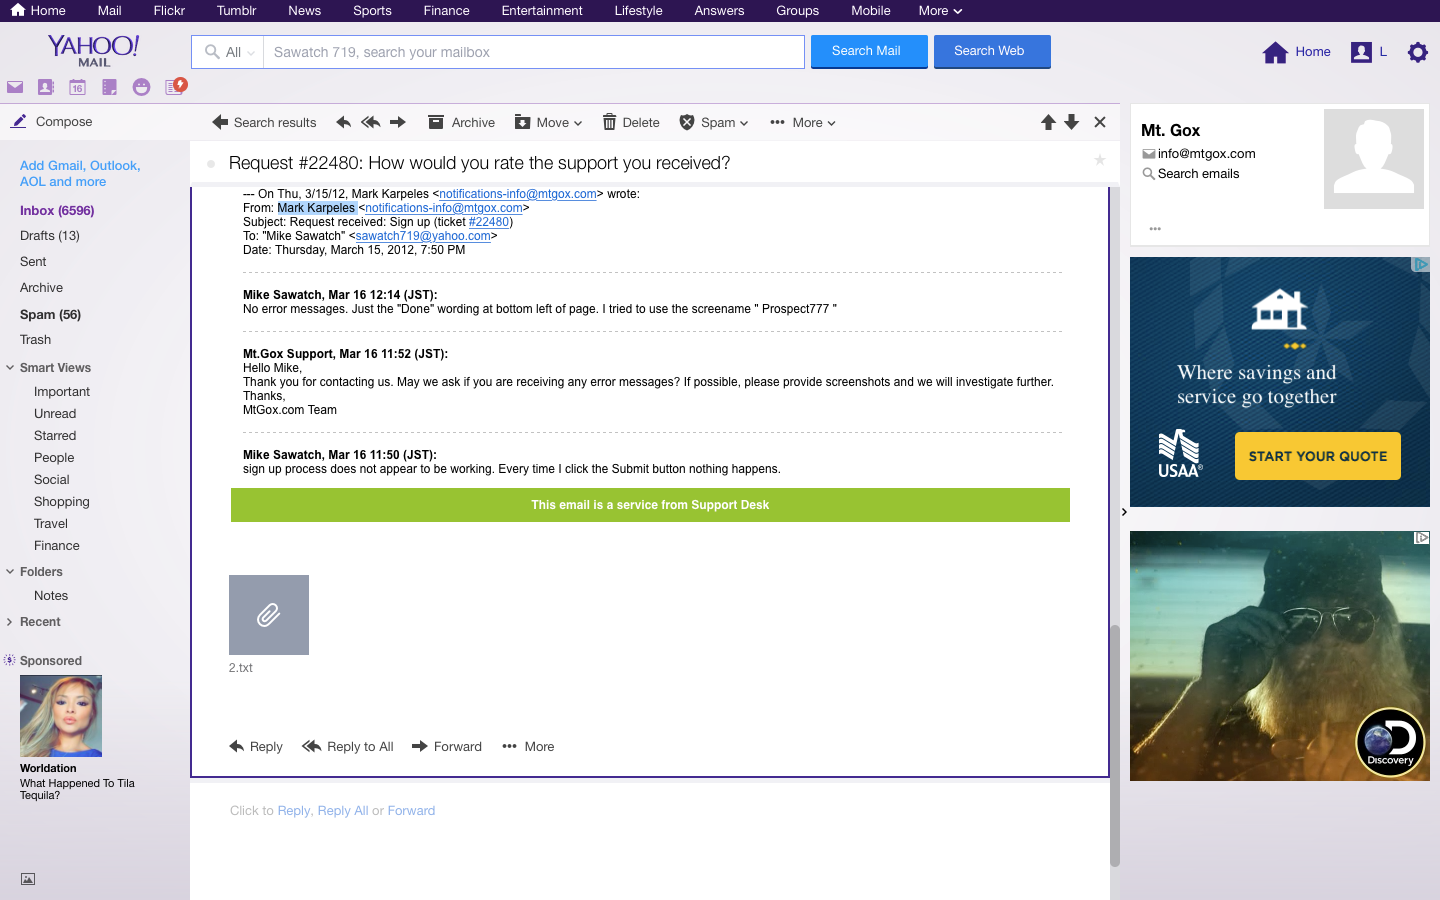
Task: Open Flickr in the top navigation
Action: click(x=169, y=10)
